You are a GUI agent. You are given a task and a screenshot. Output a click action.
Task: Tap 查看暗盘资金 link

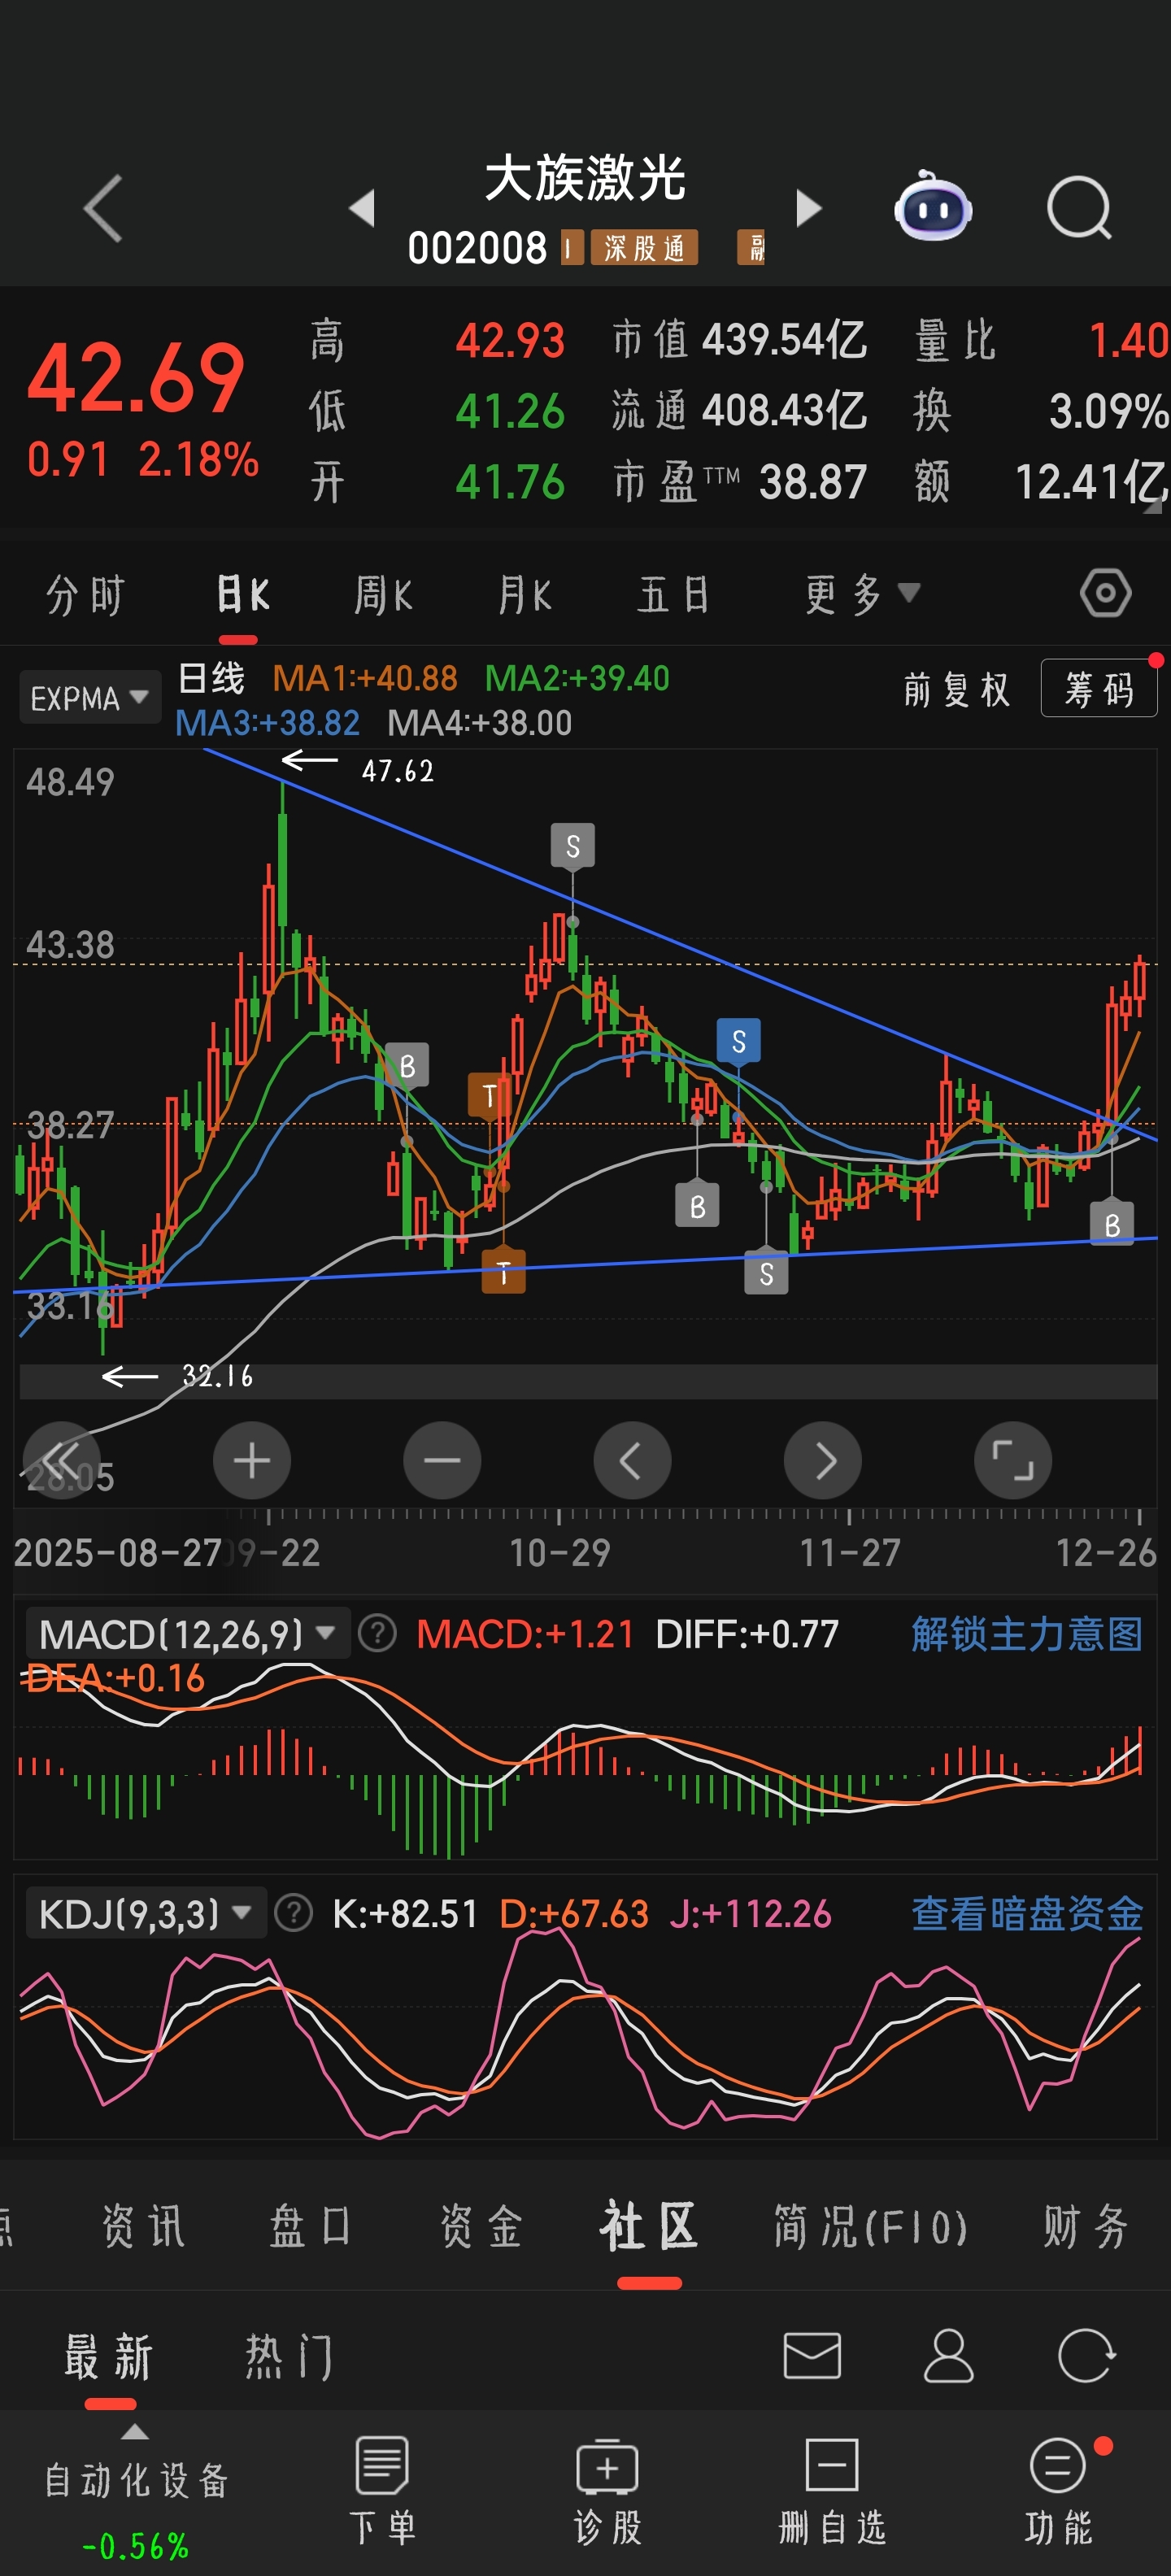click(1027, 1913)
